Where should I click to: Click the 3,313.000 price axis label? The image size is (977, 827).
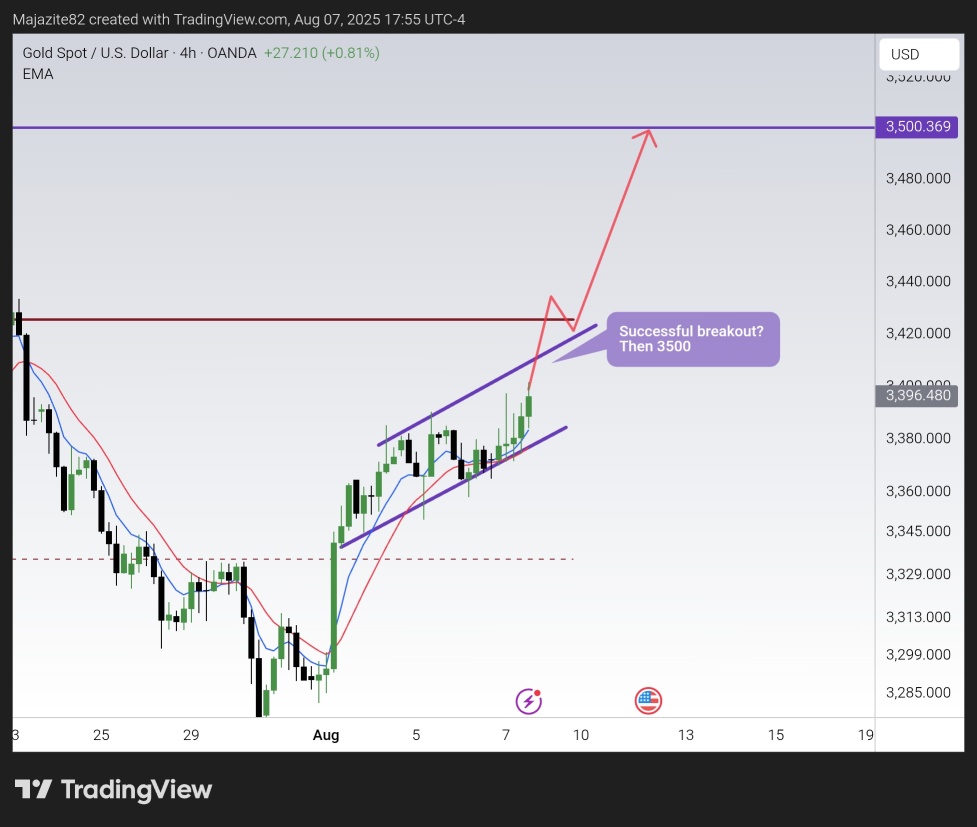(918, 618)
